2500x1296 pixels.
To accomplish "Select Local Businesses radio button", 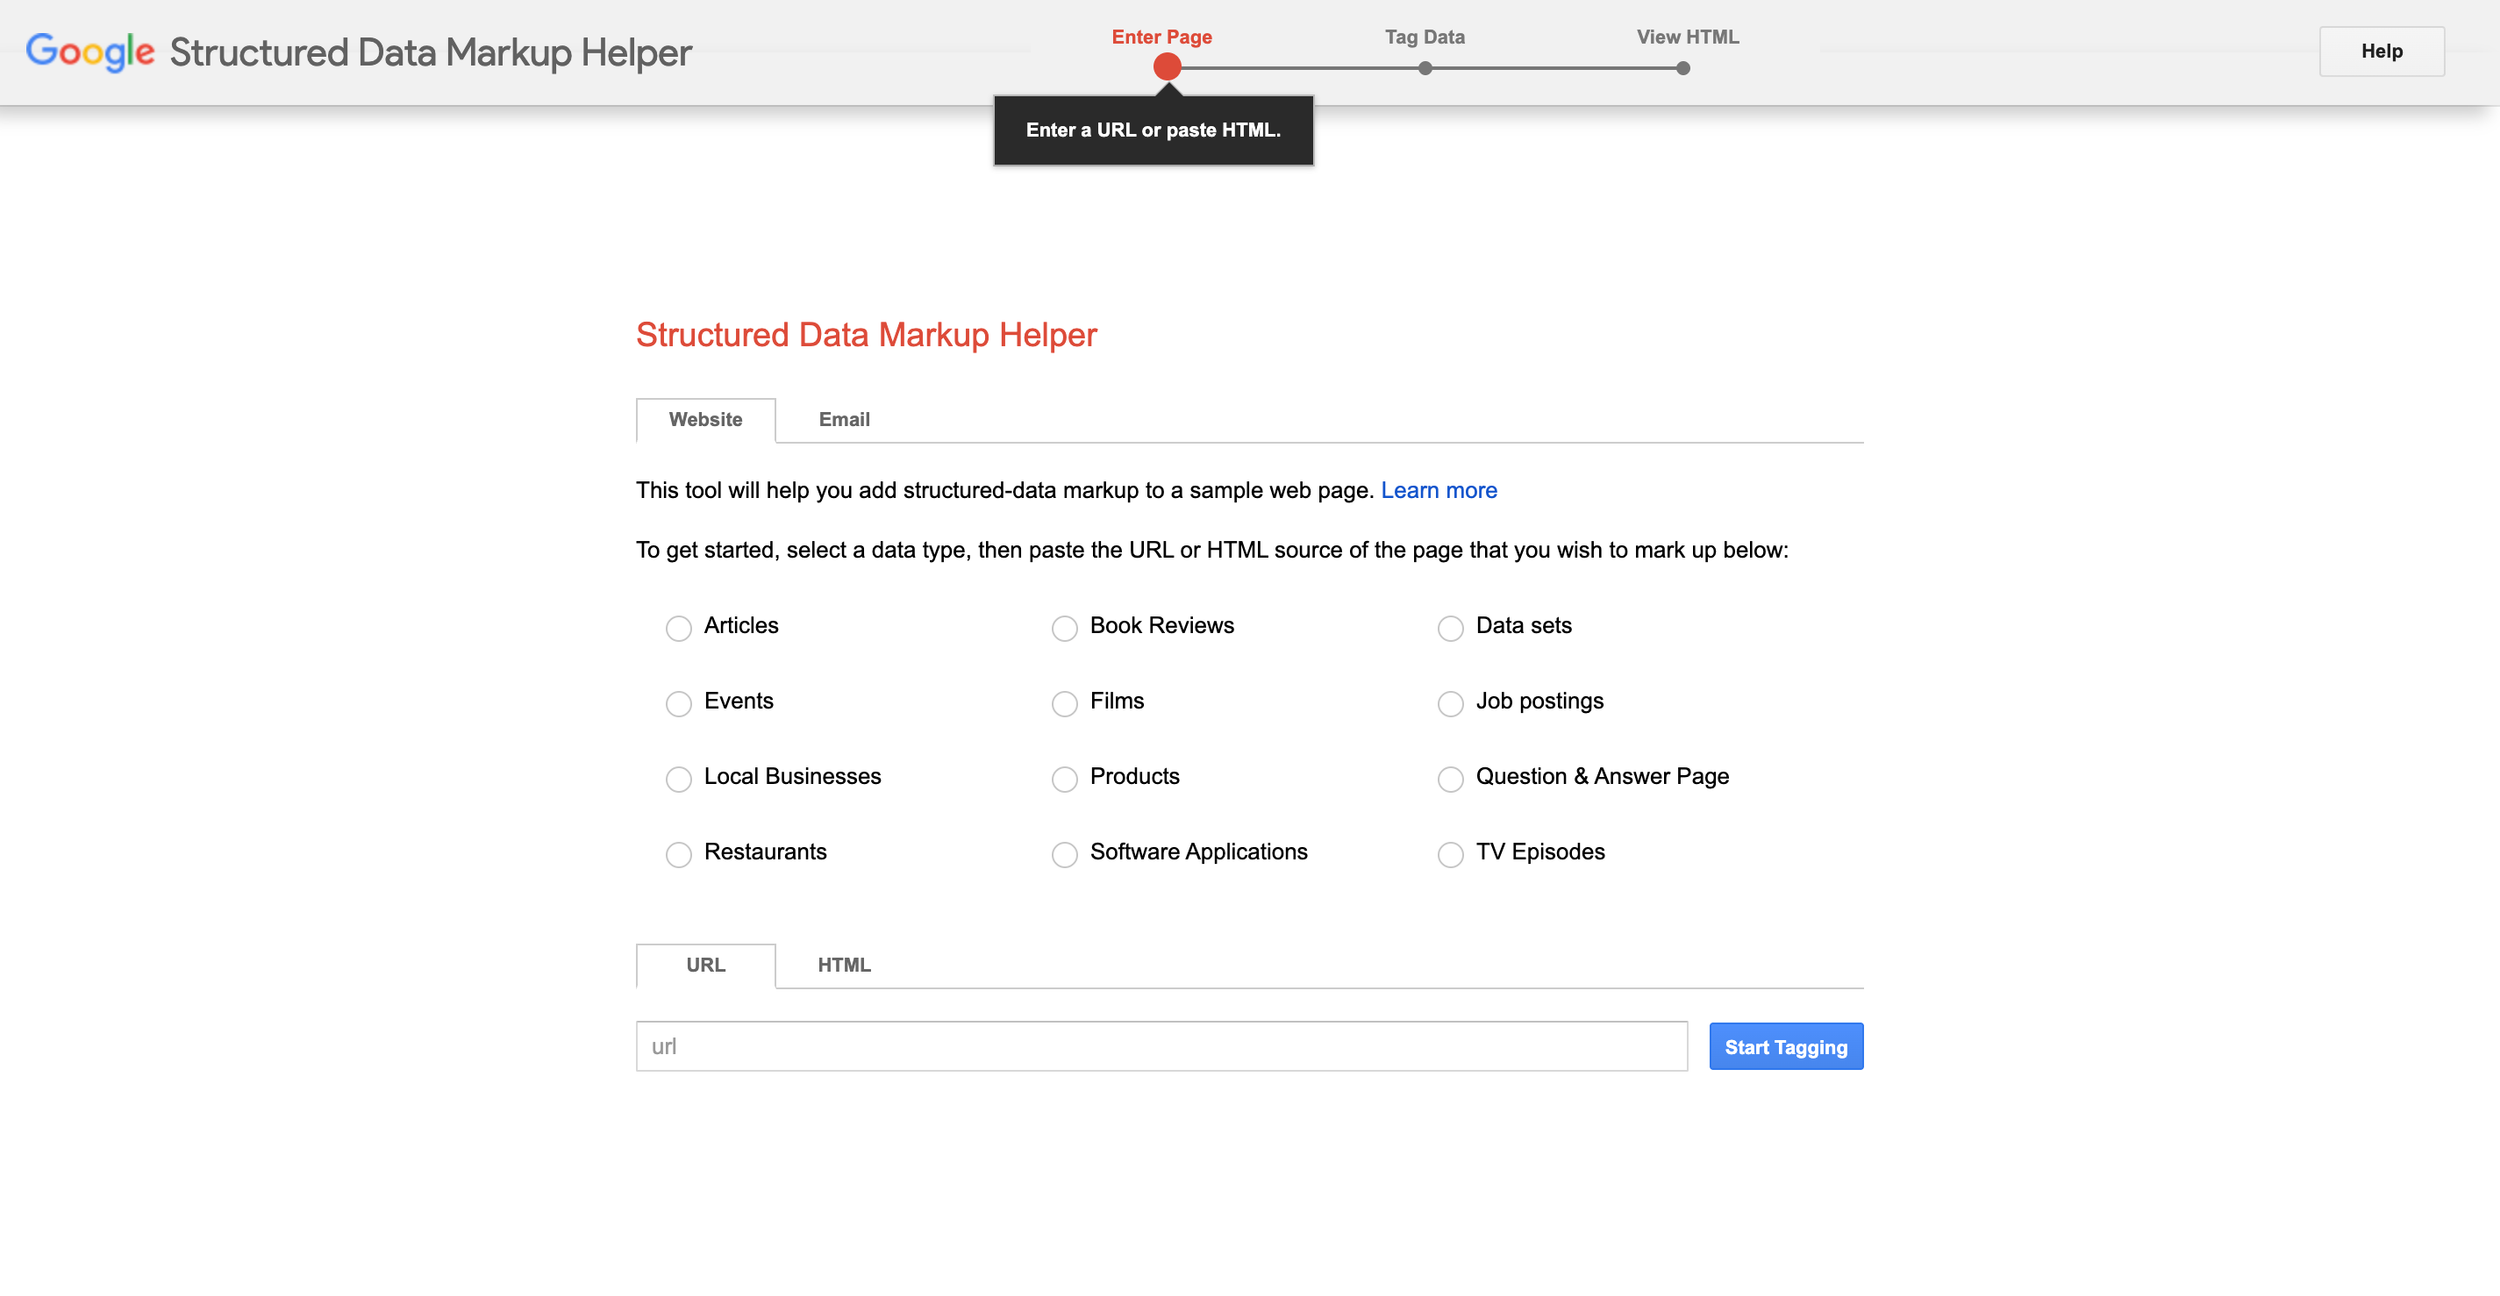I will coord(679,779).
